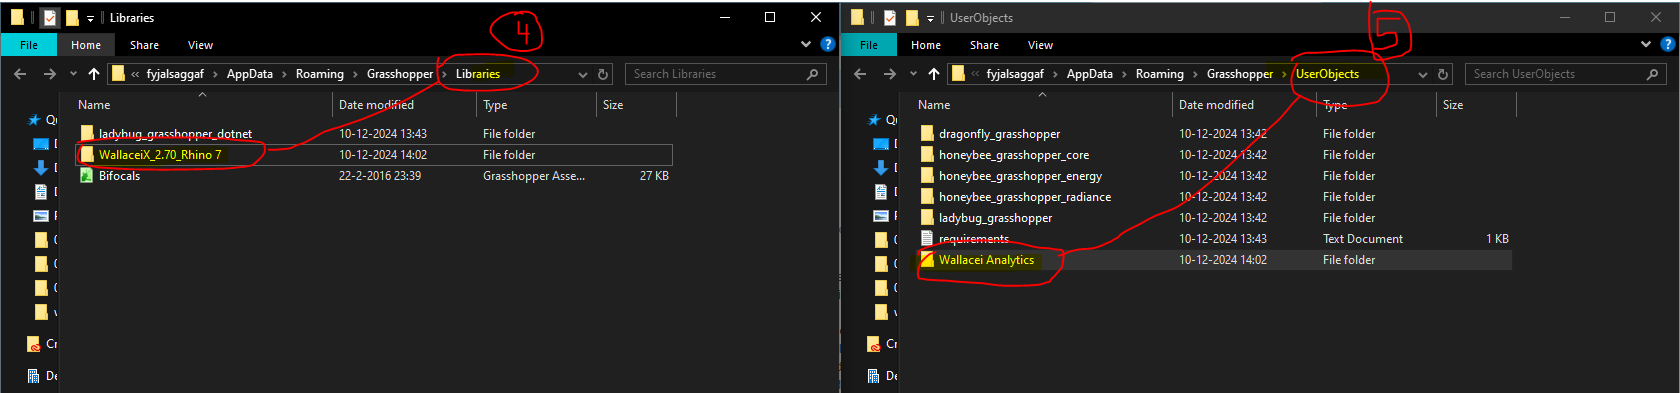Sort by Size column in UserObjects window

1475,105
